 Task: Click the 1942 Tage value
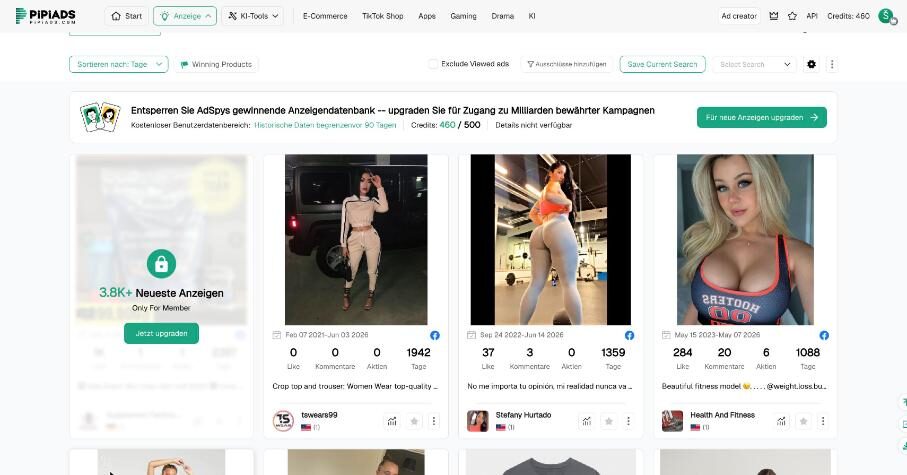pos(418,352)
